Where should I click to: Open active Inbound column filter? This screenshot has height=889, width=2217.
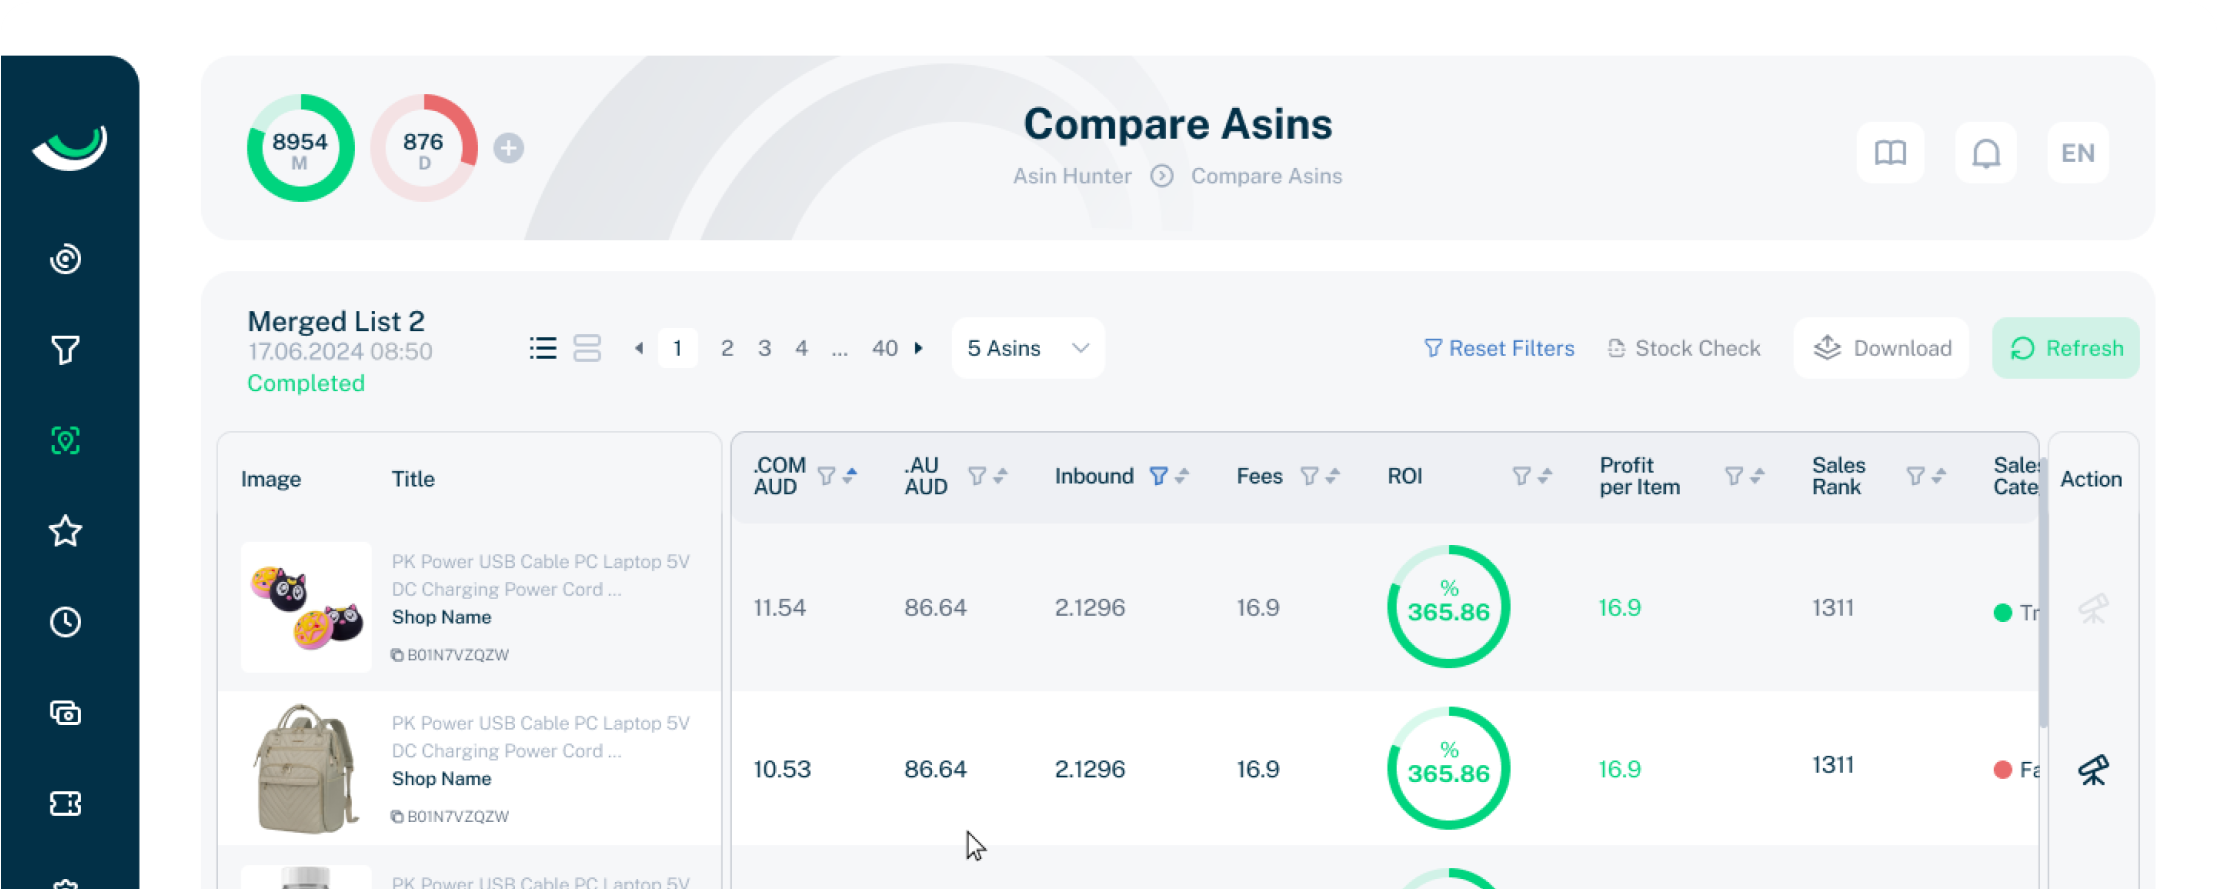point(1158,476)
